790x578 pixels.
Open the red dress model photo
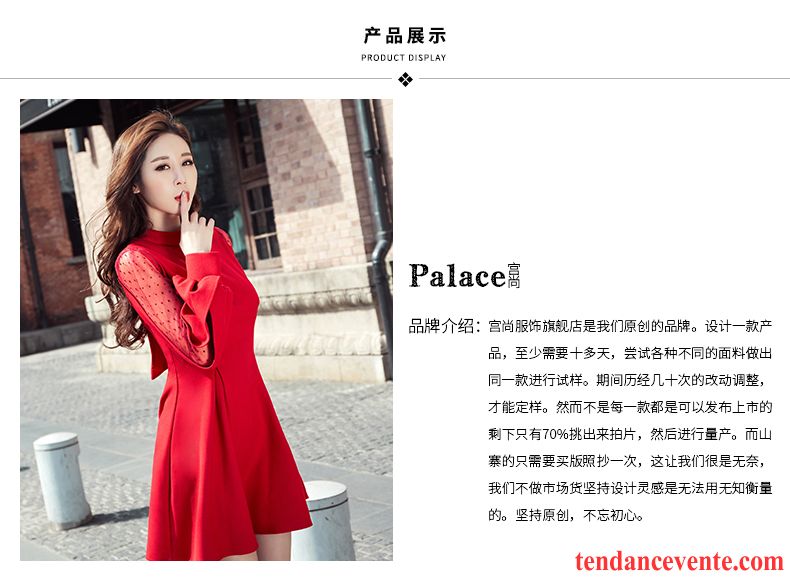[x=207, y=330]
